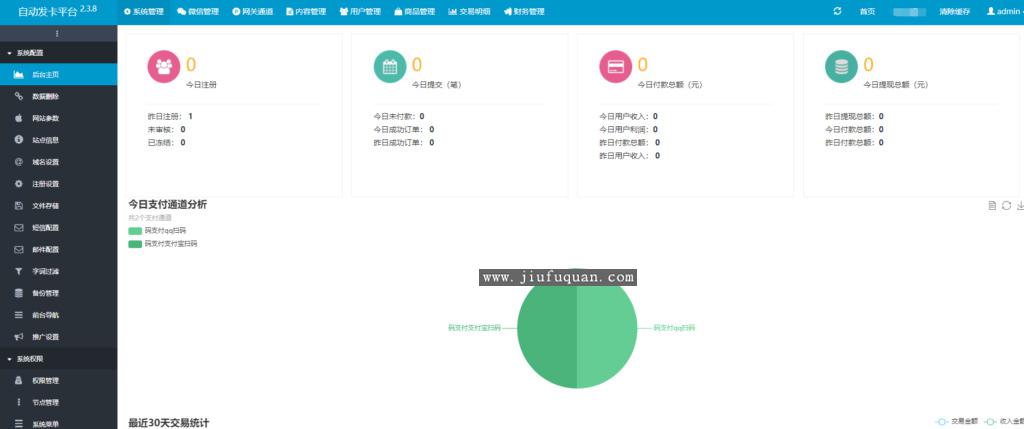
Task: Open the 内容管理 top menu
Action: coord(306,12)
